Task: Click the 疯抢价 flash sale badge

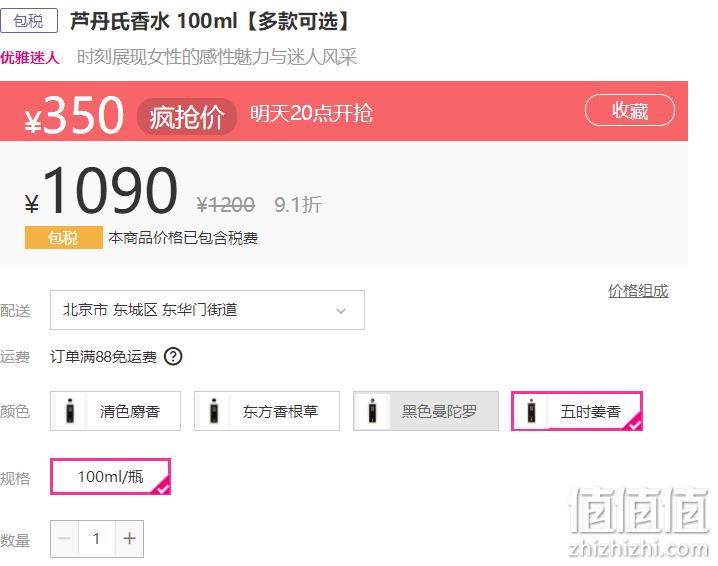Action: click(x=187, y=117)
